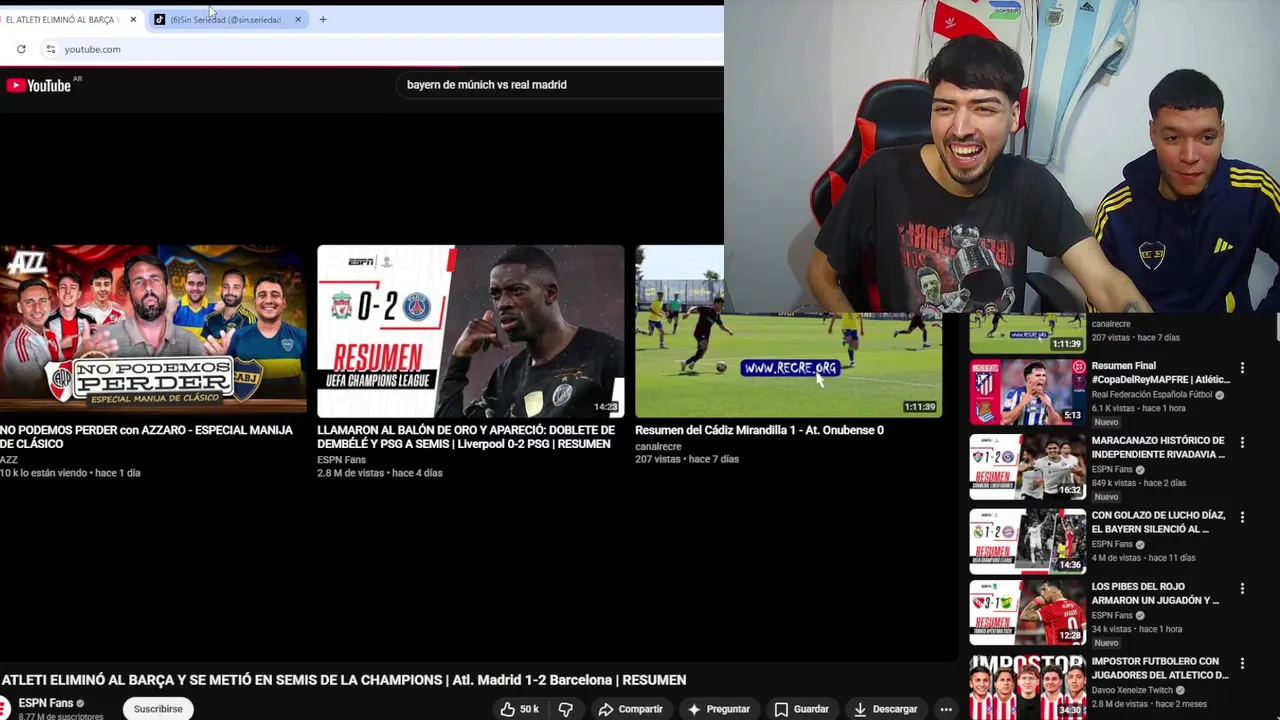Open the AZZ channel link
The height and width of the screenshot is (720, 1280).
click(x=9, y=460)
